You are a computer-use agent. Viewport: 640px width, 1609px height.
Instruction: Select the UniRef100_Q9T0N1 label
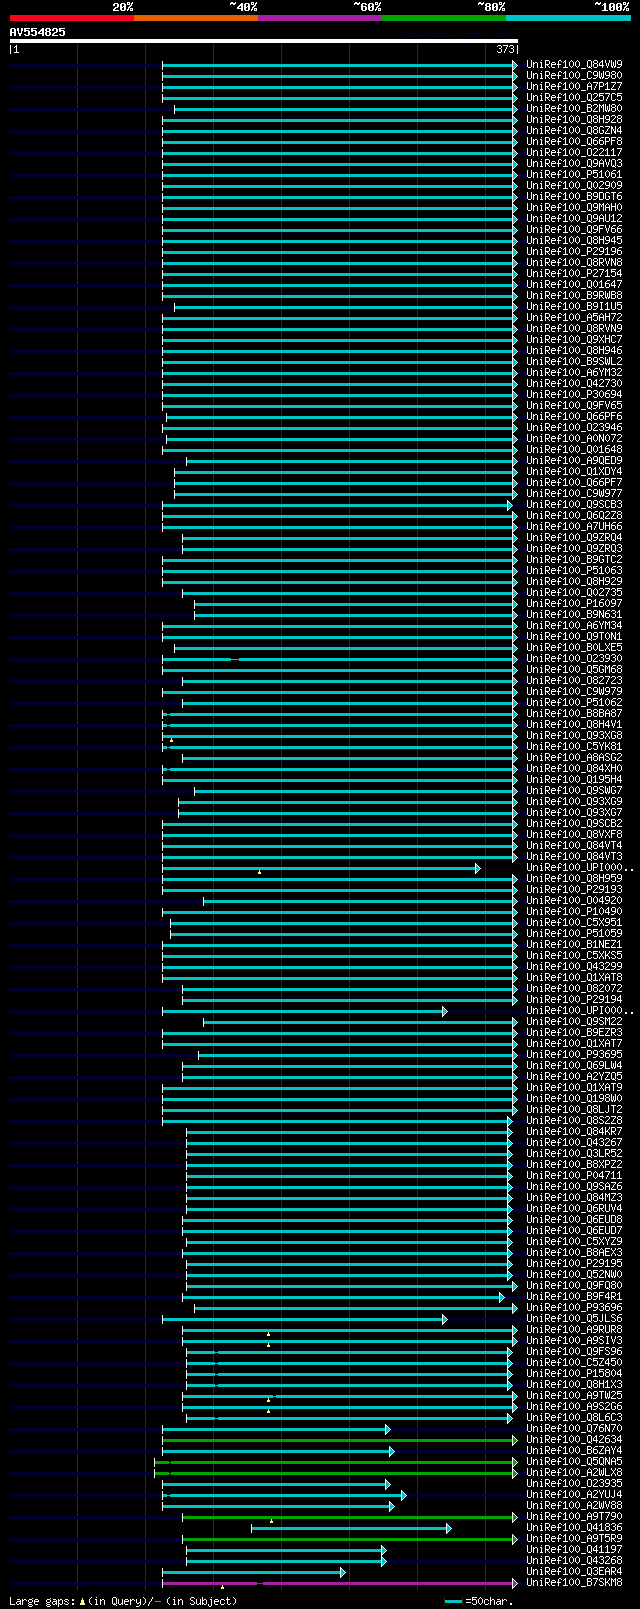point(574,637)
